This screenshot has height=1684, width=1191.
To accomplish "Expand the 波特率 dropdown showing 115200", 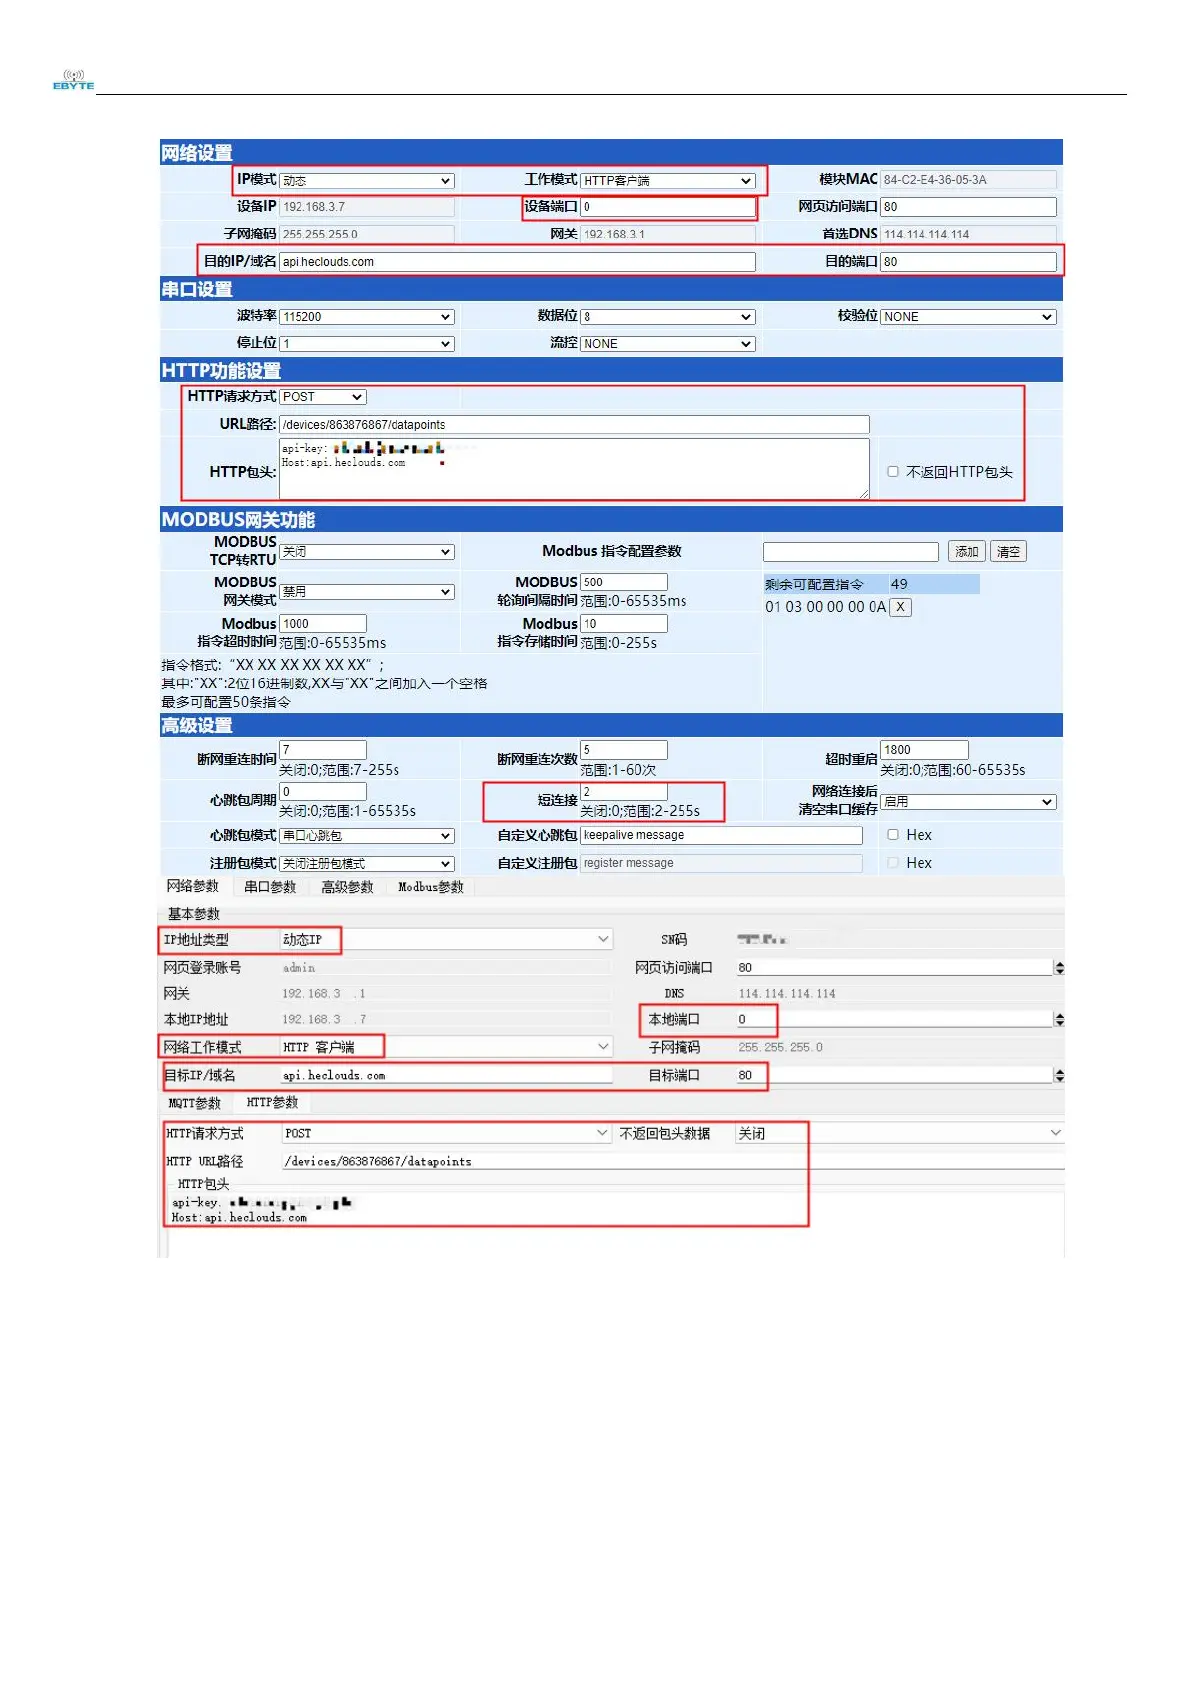I will [x=366, y=317].
